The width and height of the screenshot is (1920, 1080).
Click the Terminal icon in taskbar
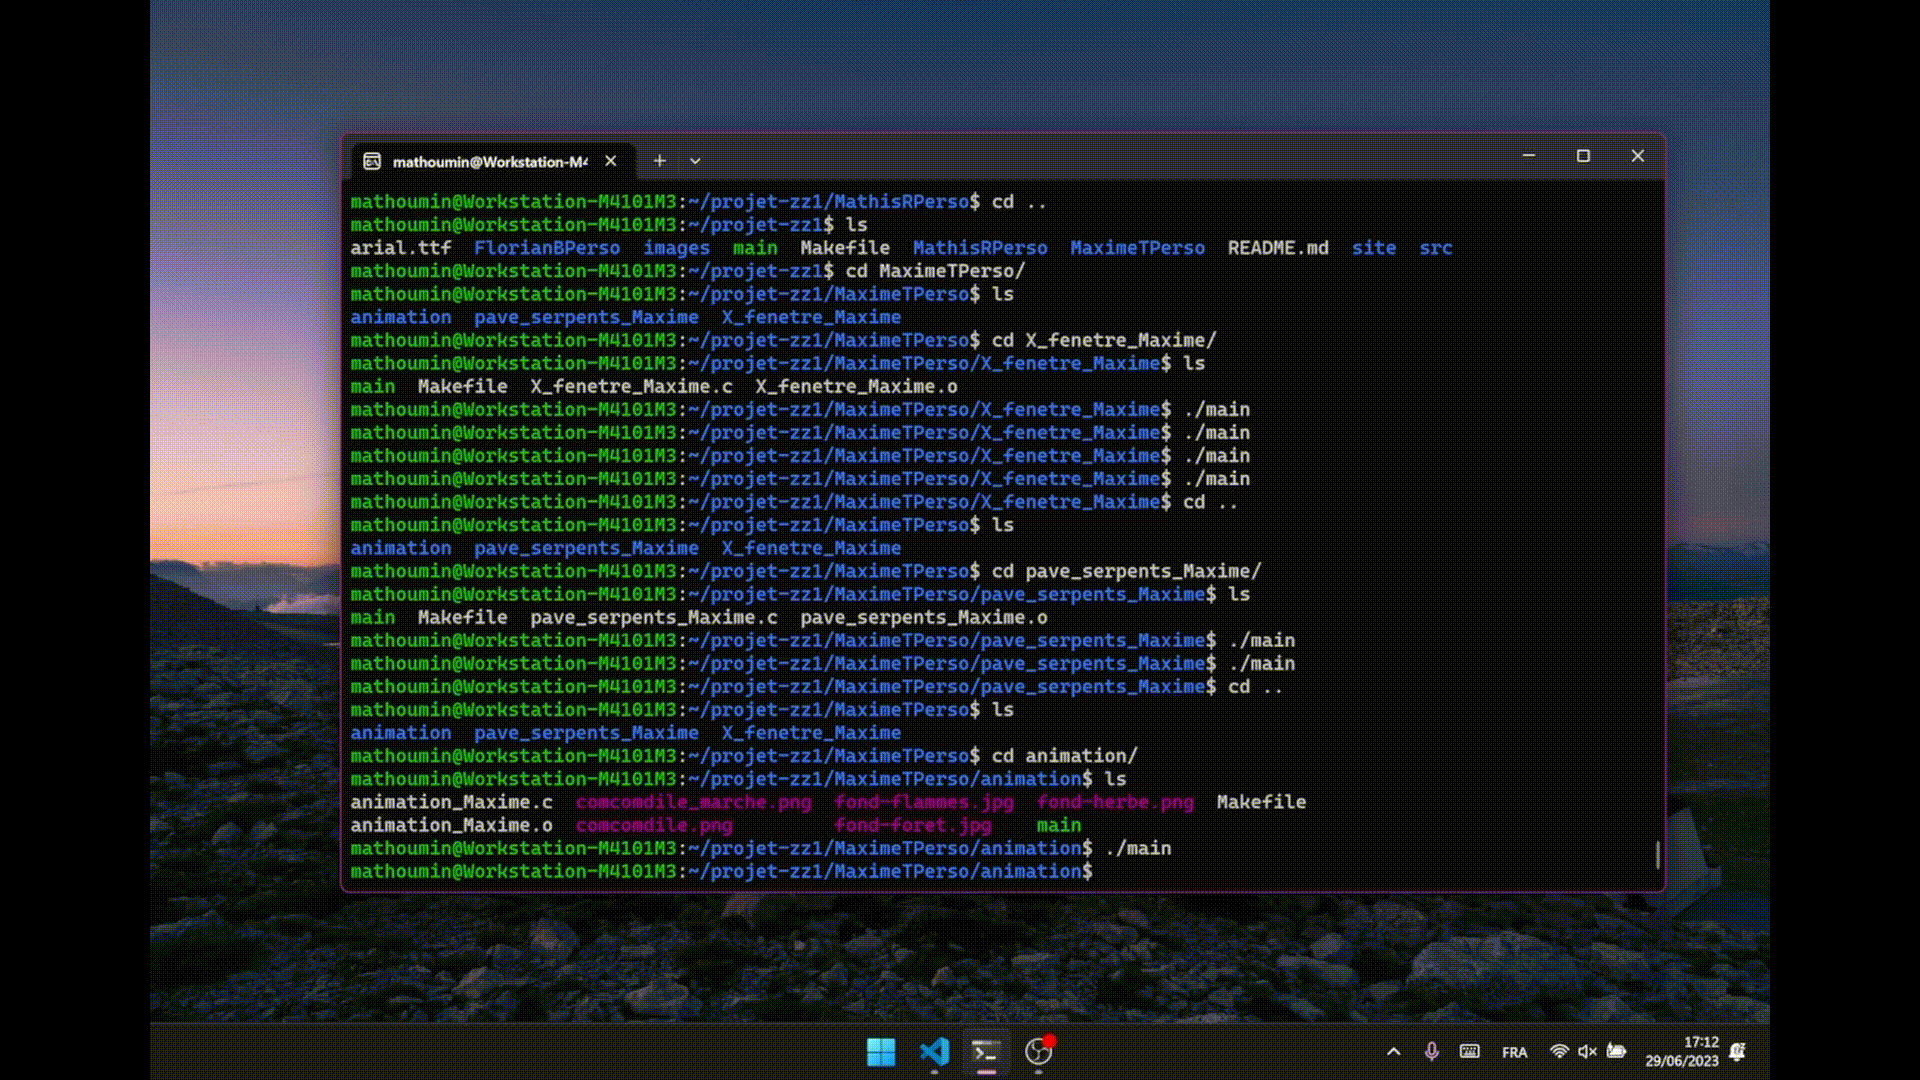[986, 1052]
